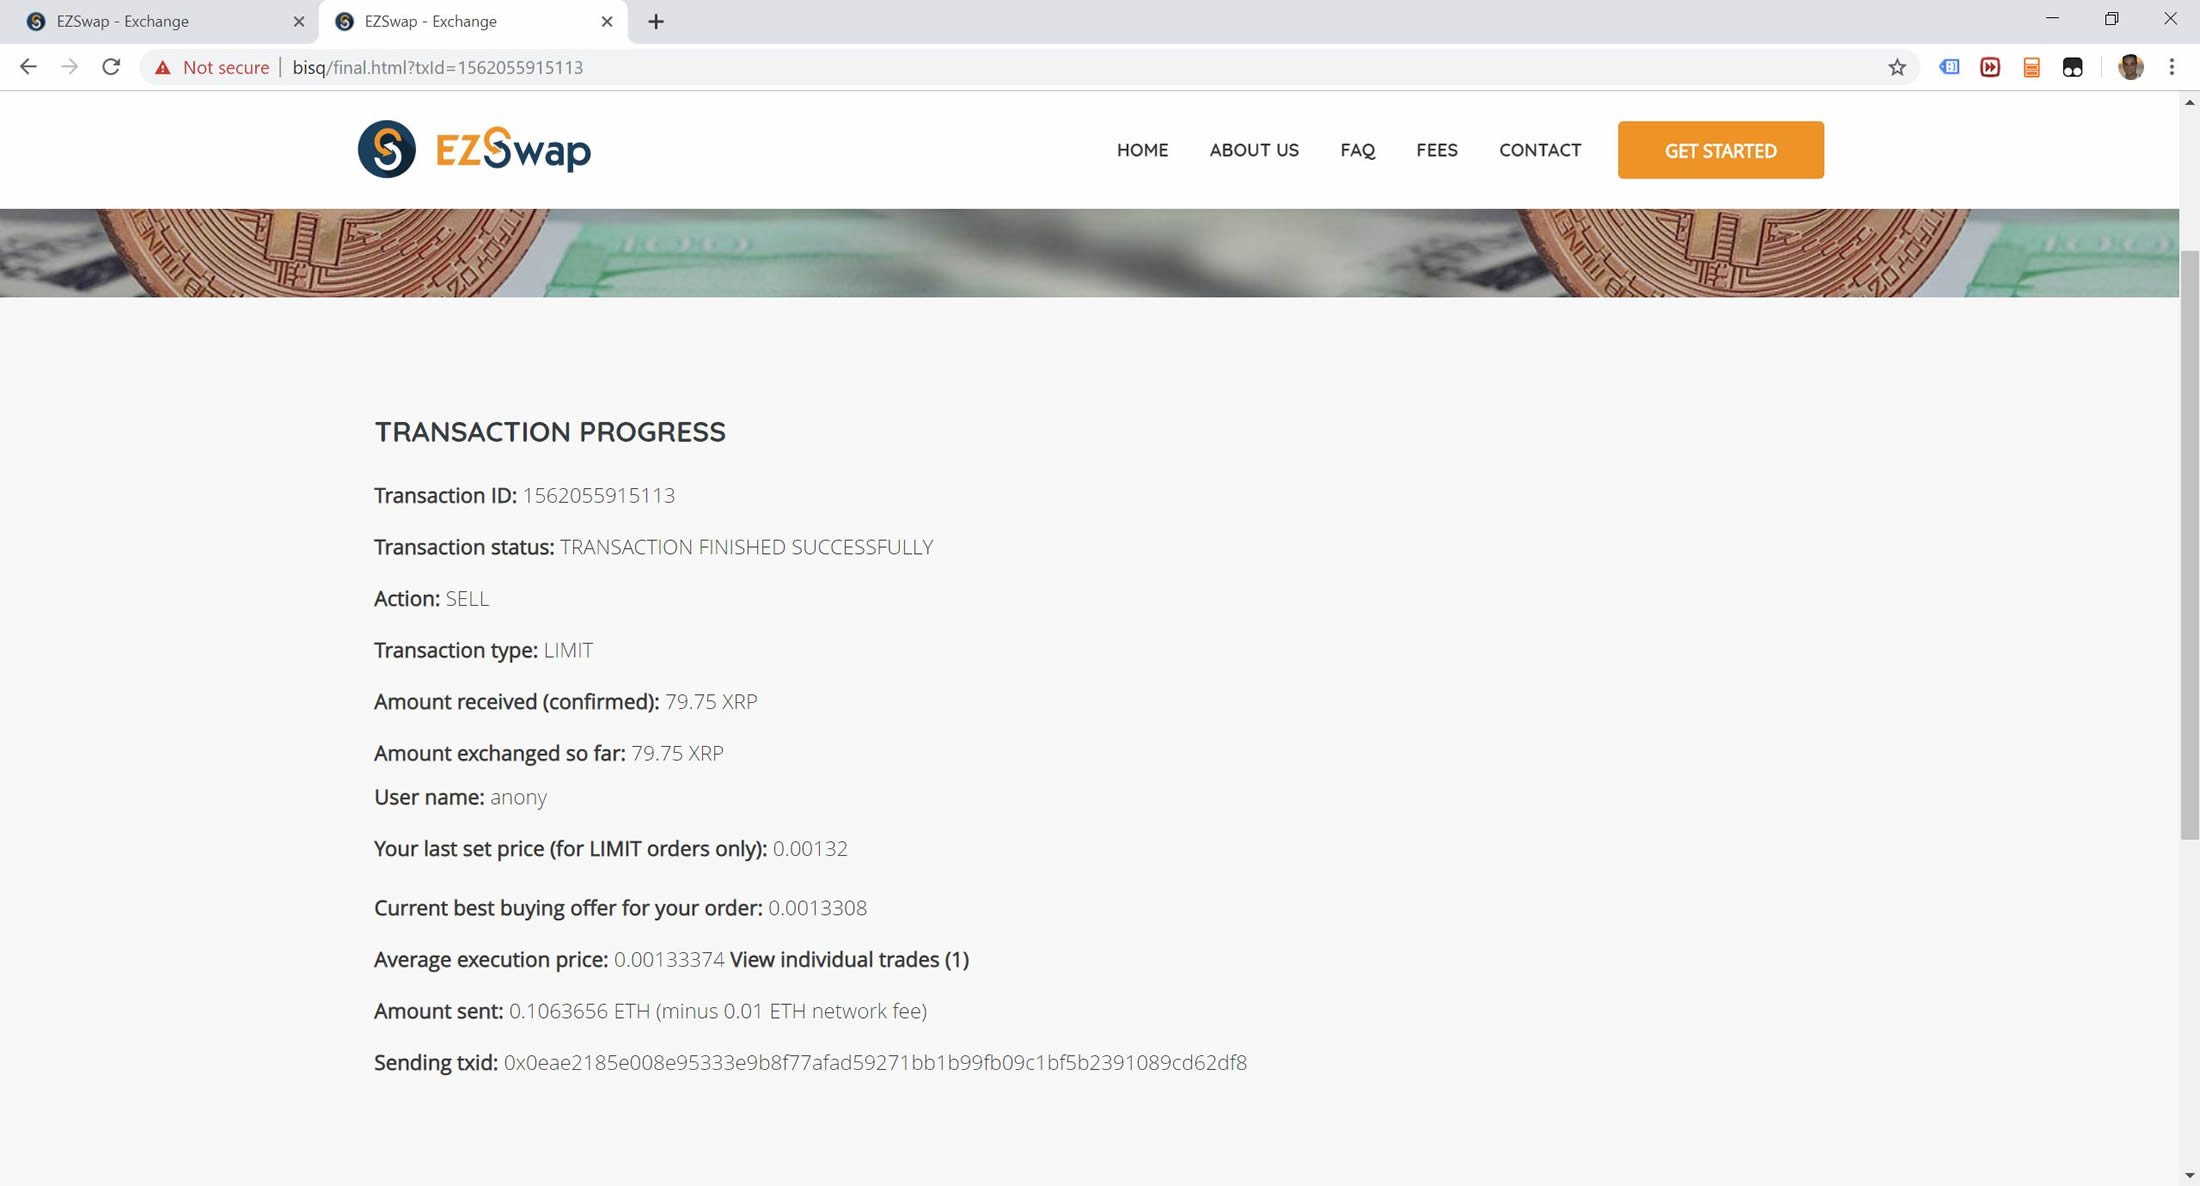Click the CONTACT menu item
Viewport: 2200px width, 1186px height.
[x=1540, y=150]
